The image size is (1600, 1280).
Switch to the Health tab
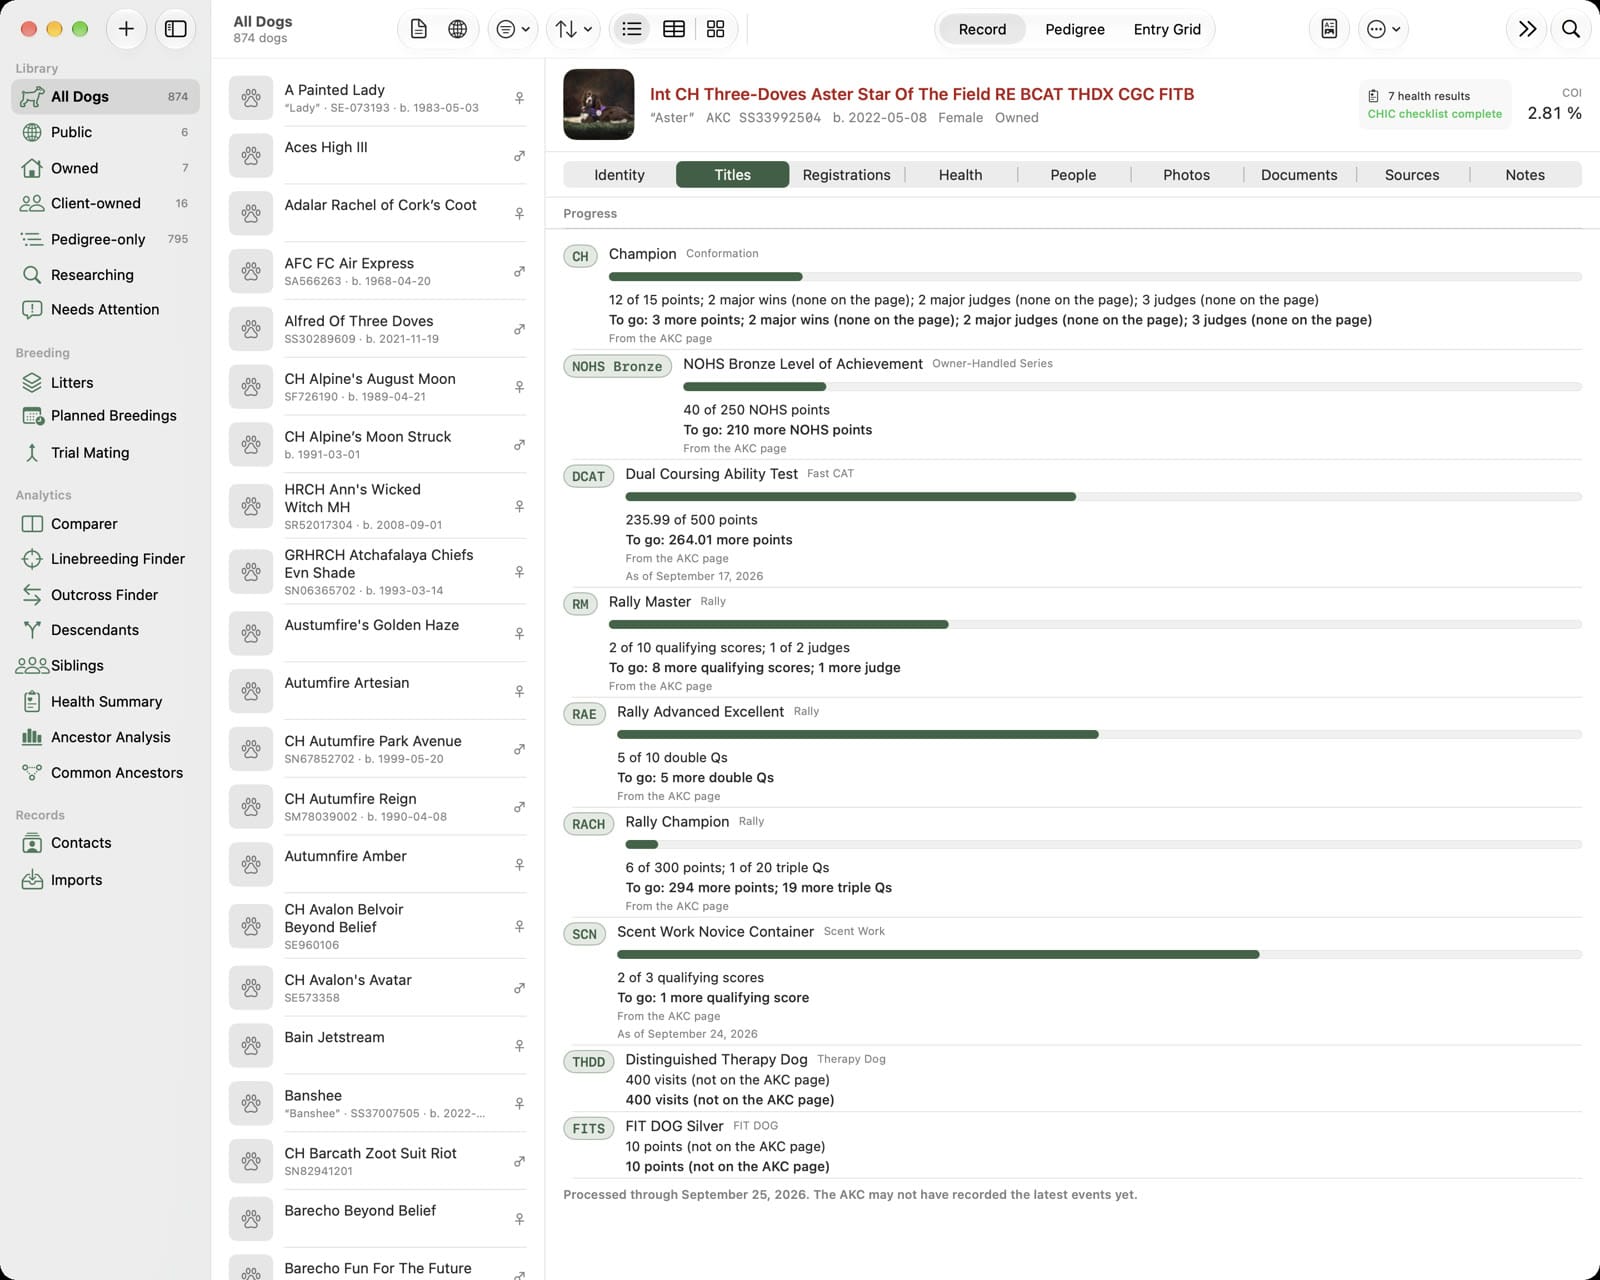coord(960,175)
